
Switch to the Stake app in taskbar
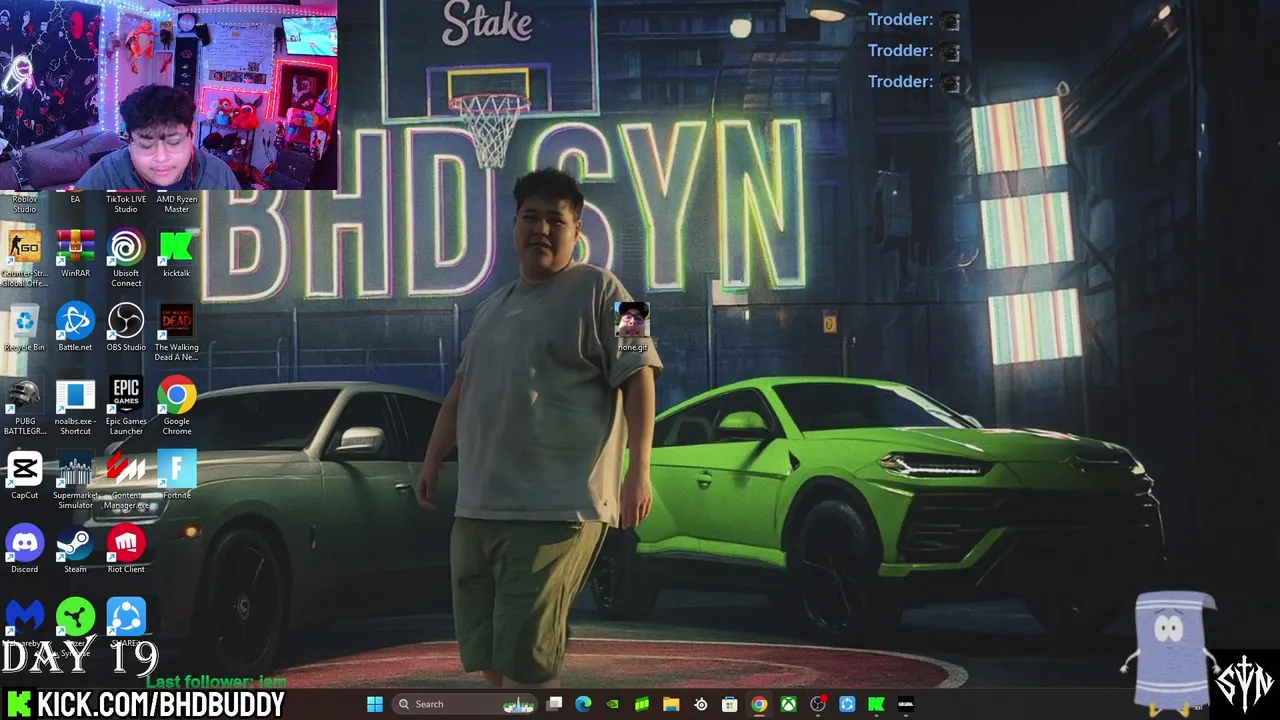(x=906, y=704)
